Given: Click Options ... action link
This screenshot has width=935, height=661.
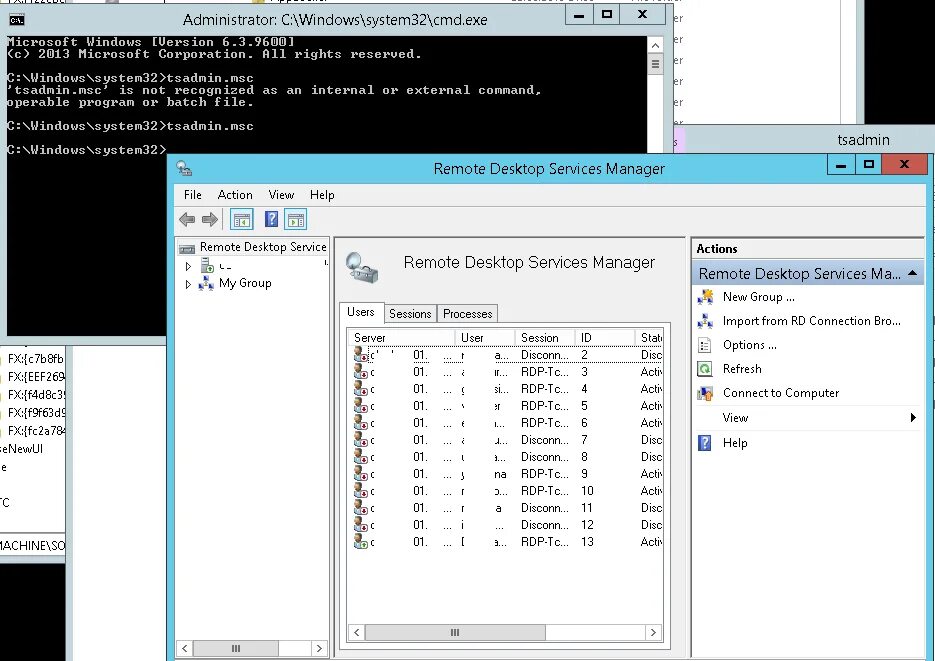Looking at the screenshot, I should pos(750,345).
